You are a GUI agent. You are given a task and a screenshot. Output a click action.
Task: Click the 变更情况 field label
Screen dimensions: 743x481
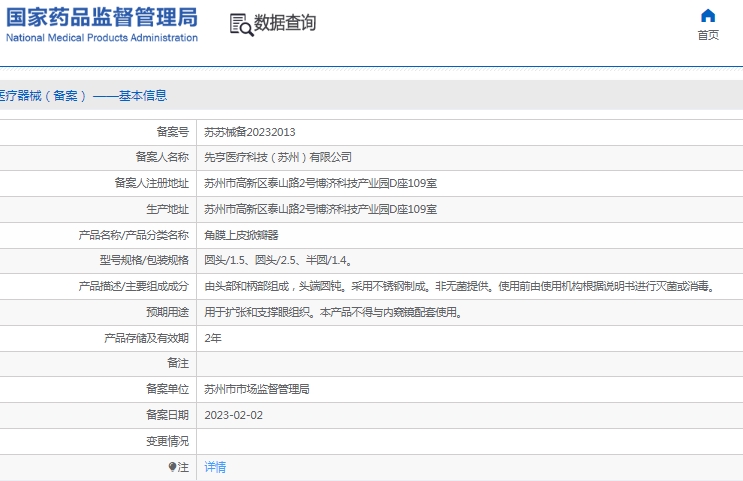168,441
